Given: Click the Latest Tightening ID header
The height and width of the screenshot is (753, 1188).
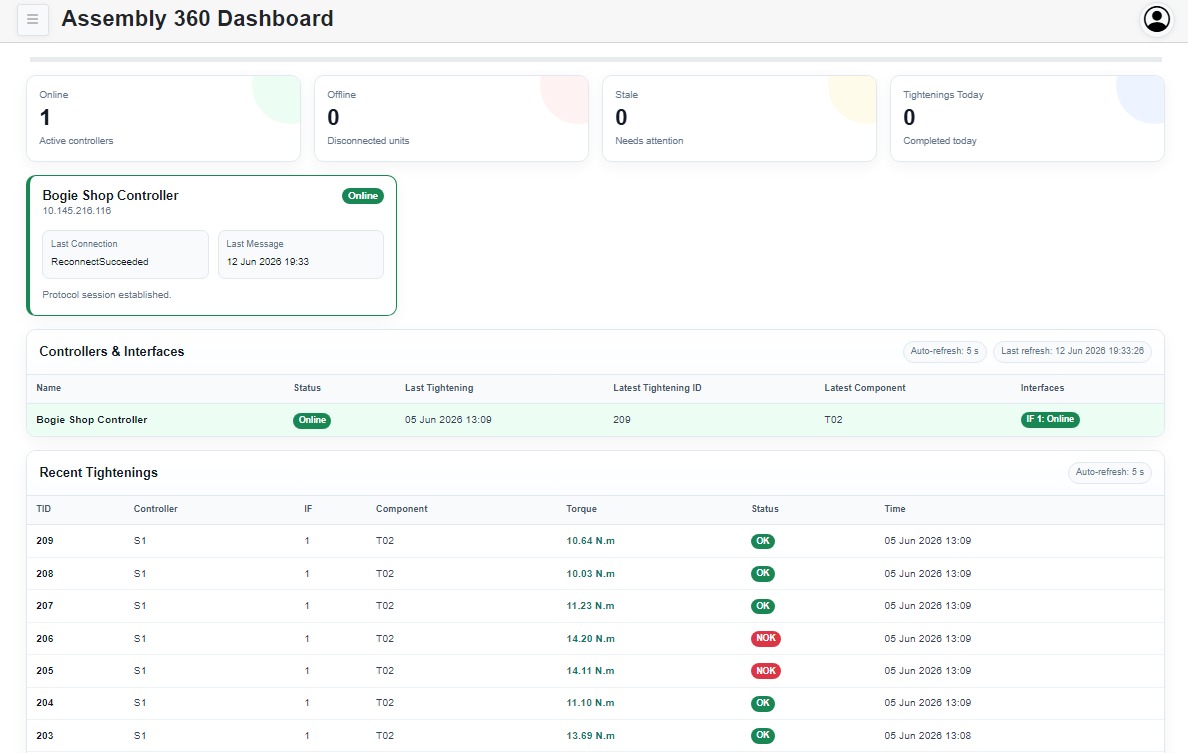Looking at the screenshot, I should [x=657, y=388].
